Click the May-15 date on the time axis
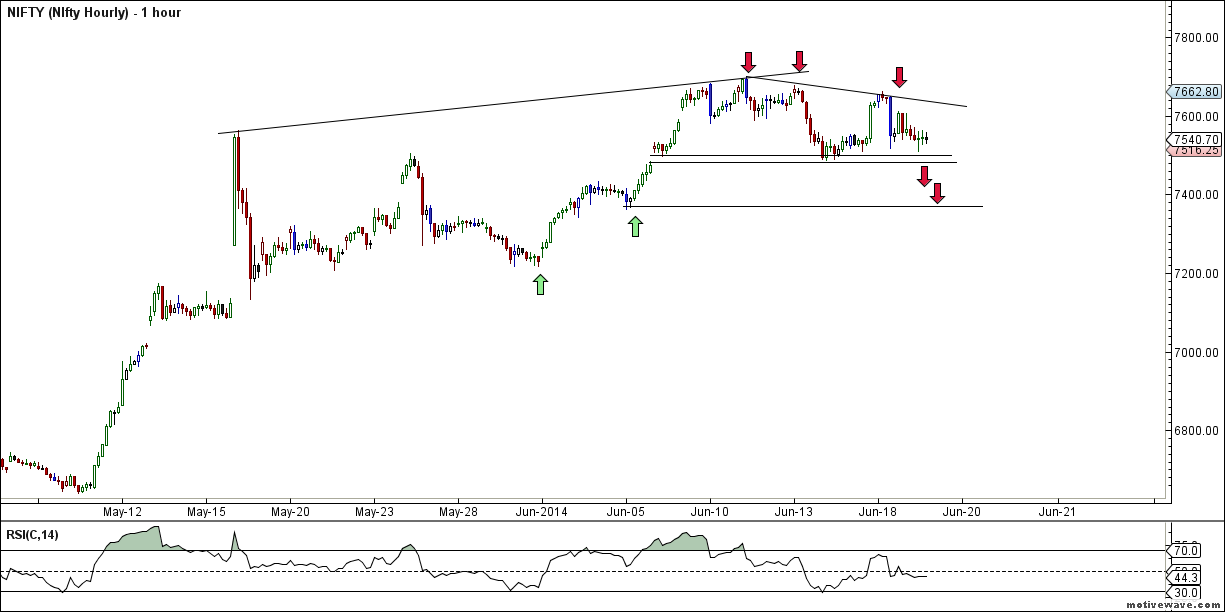 [205, 511]
